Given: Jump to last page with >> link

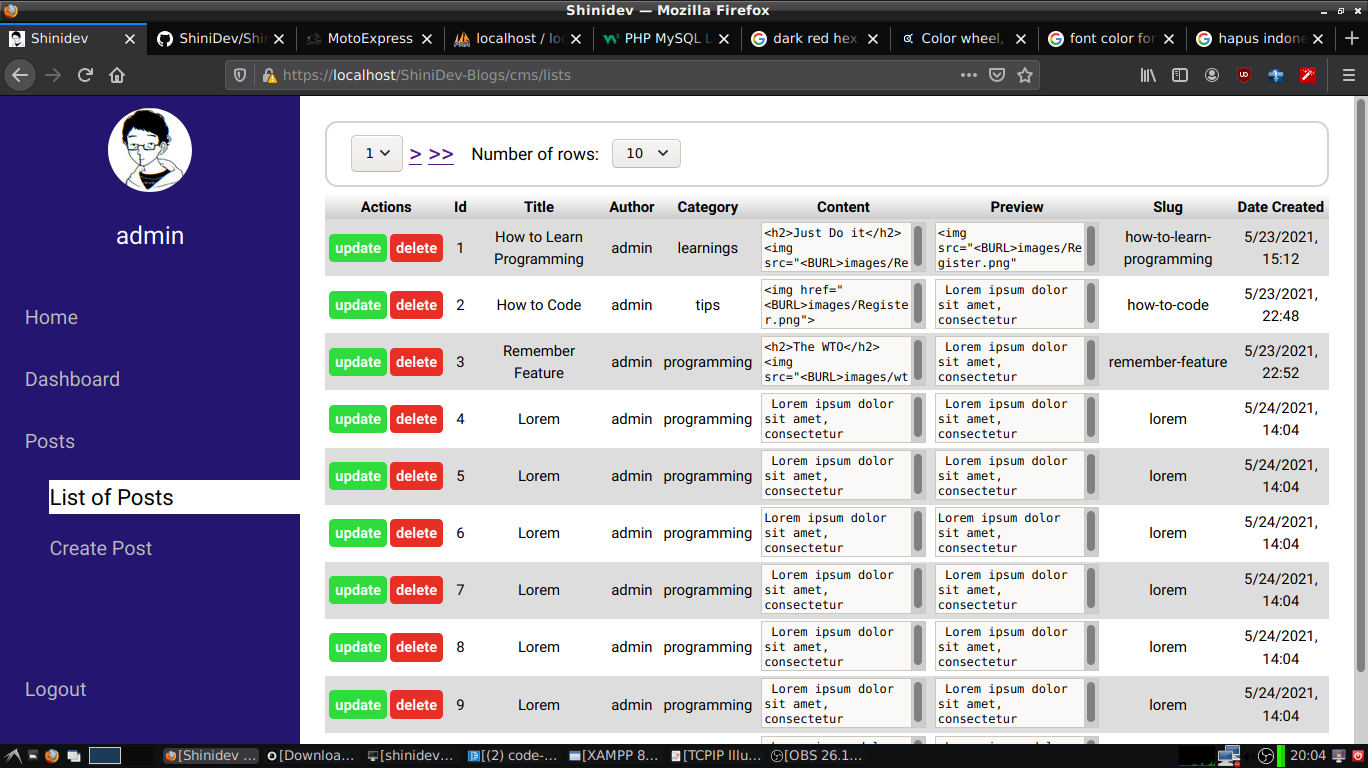Looking at the screenshot, I should pos(441,154).
